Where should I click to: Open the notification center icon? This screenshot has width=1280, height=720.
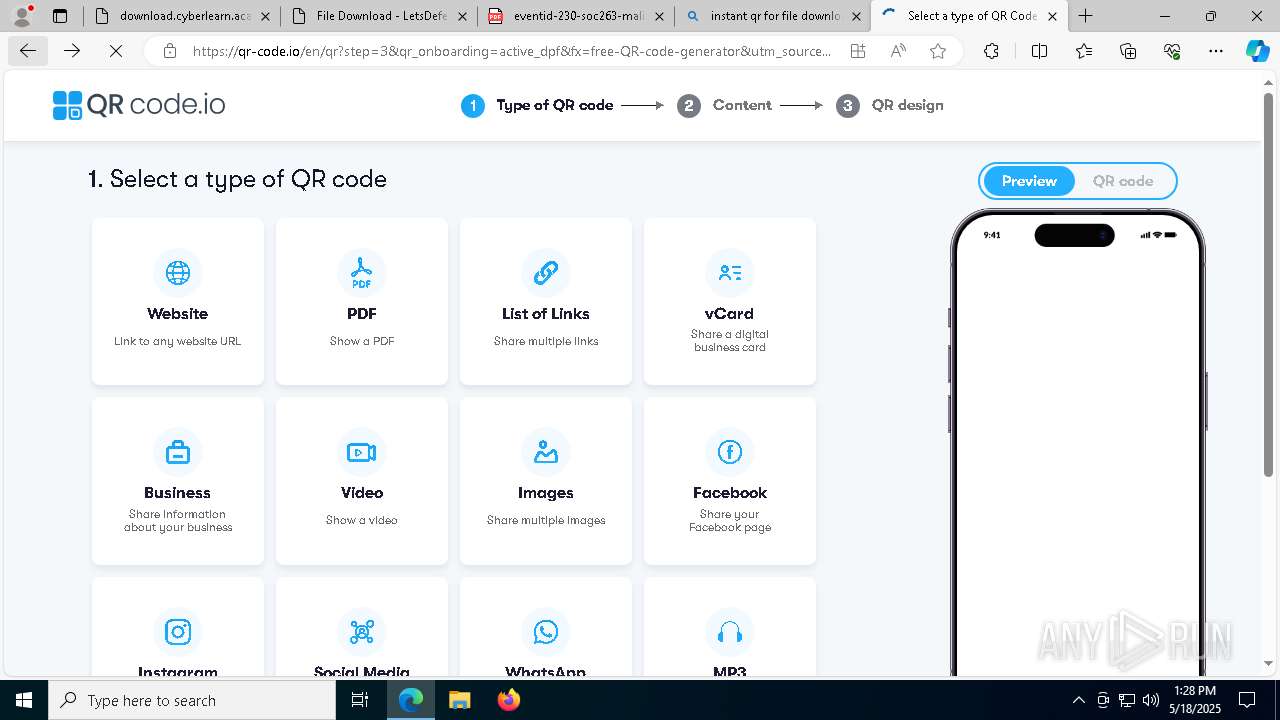(1247, 700)
